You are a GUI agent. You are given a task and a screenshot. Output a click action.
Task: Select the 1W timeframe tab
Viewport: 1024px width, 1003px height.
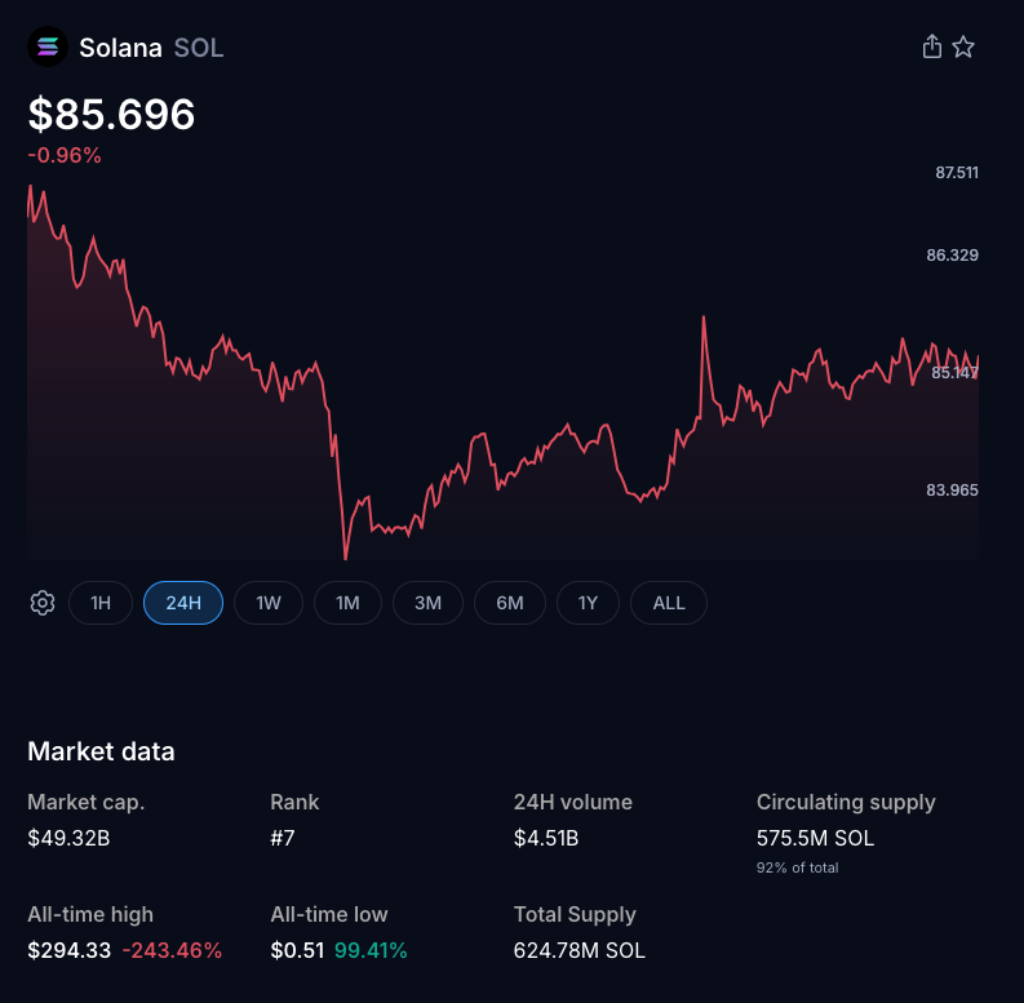[268, 603]
